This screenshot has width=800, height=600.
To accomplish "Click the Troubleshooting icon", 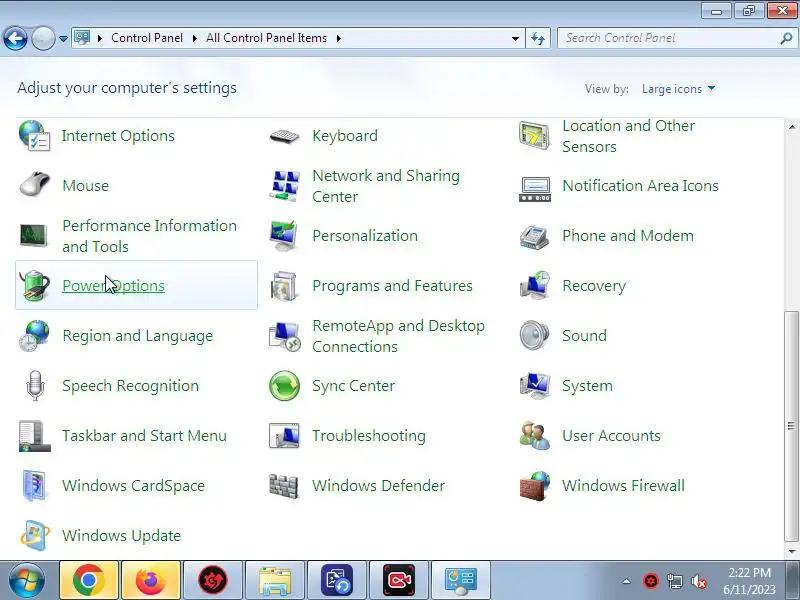I will pyautogui.click(x=284, y=436).
